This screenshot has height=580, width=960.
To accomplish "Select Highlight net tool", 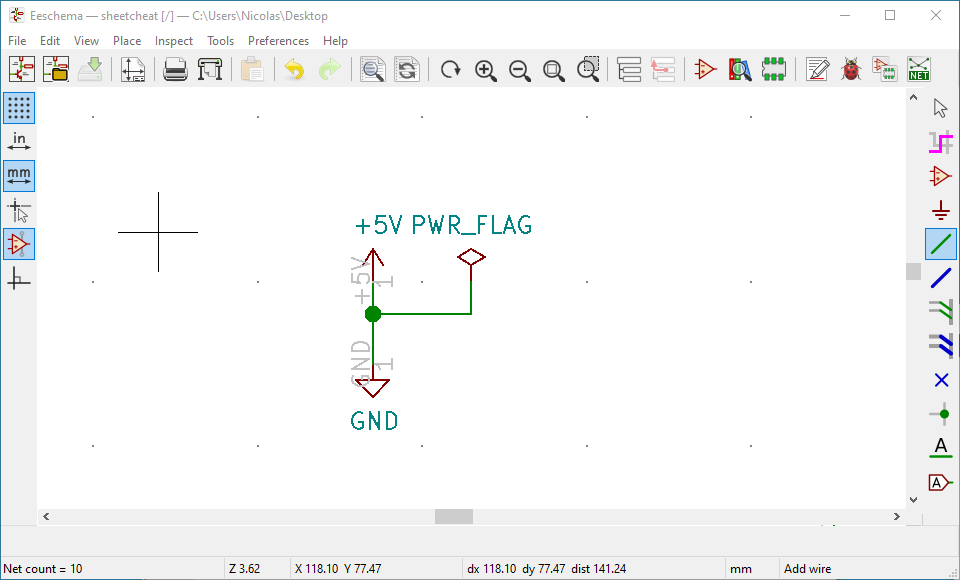I will point(941,143).
